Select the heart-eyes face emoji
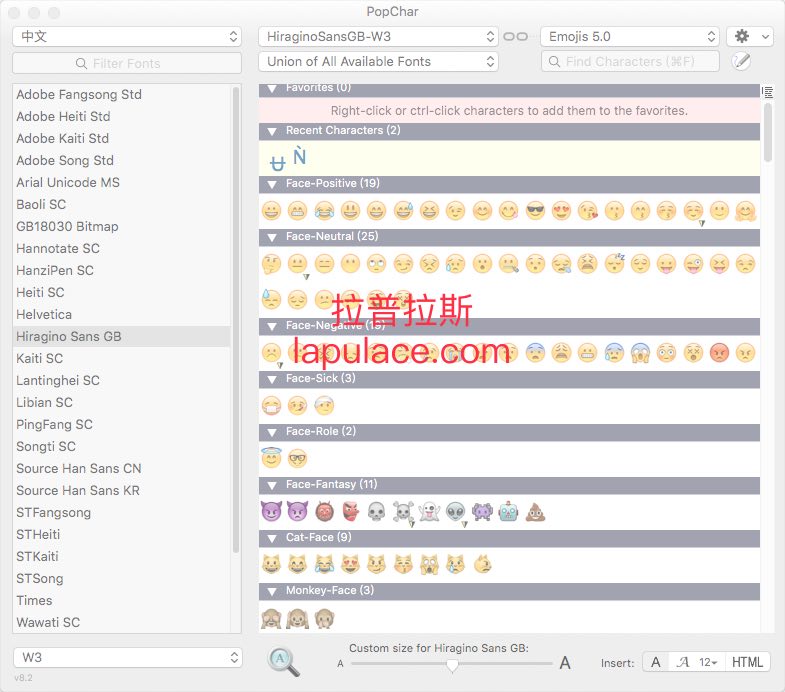Image resolution: width=785 pixels, height=692 pixels. (561, 211)
